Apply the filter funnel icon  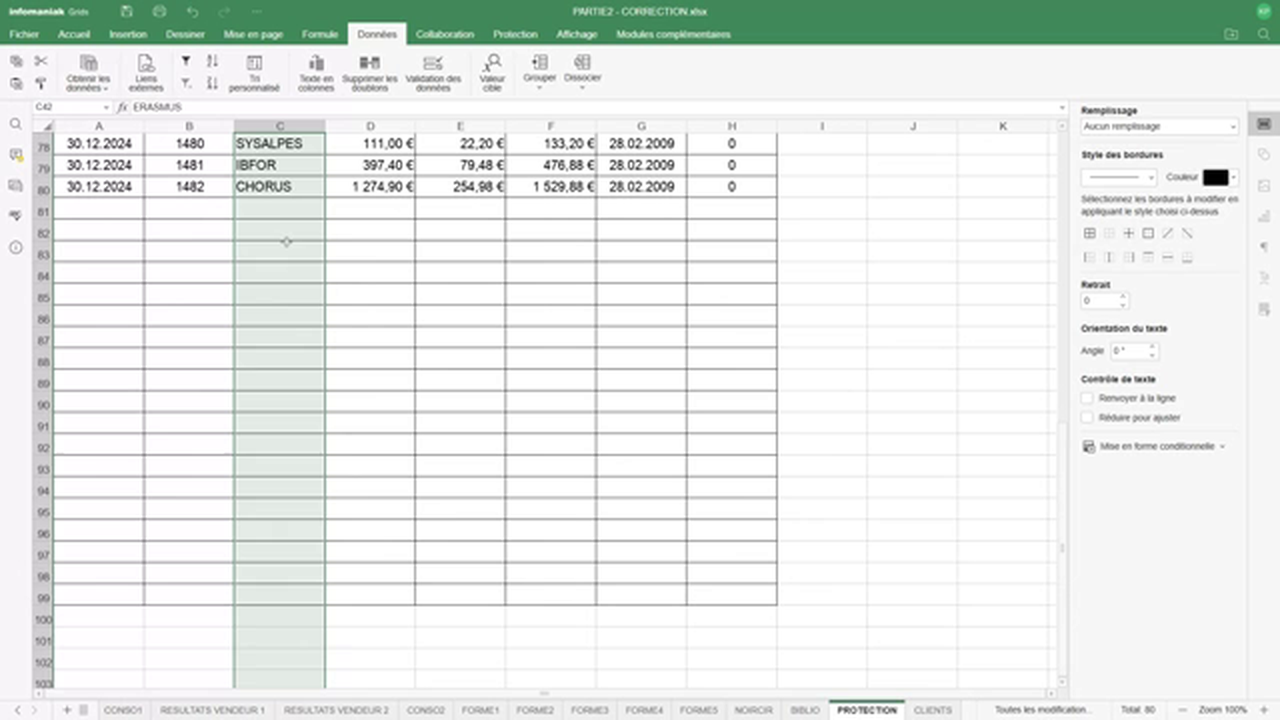(186, 61)
